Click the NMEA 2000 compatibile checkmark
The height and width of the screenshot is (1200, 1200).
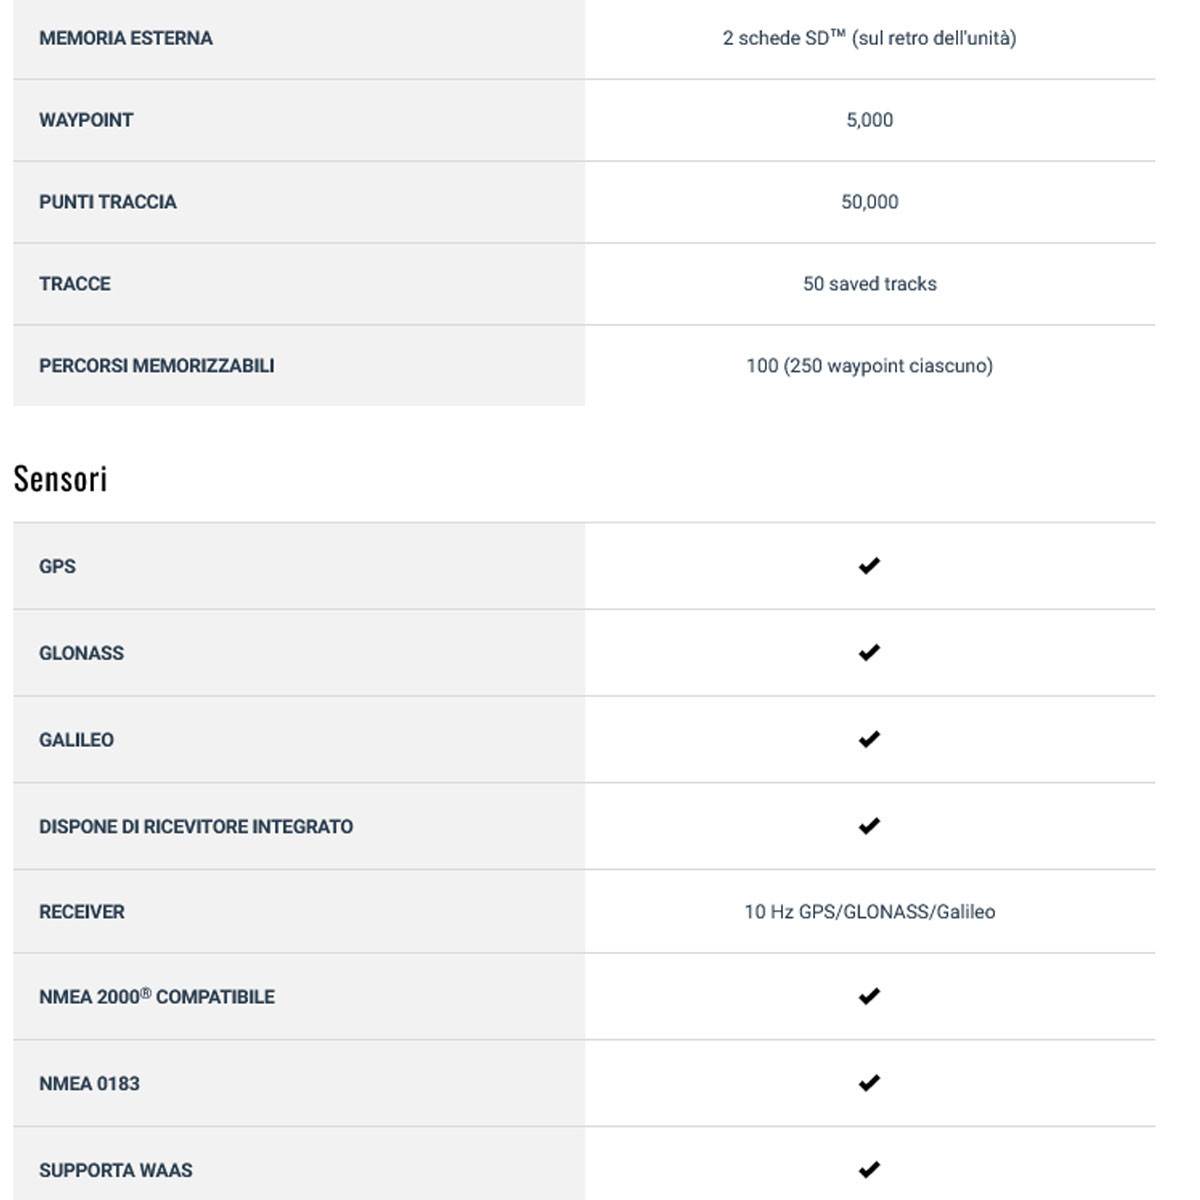coord(869,996)
